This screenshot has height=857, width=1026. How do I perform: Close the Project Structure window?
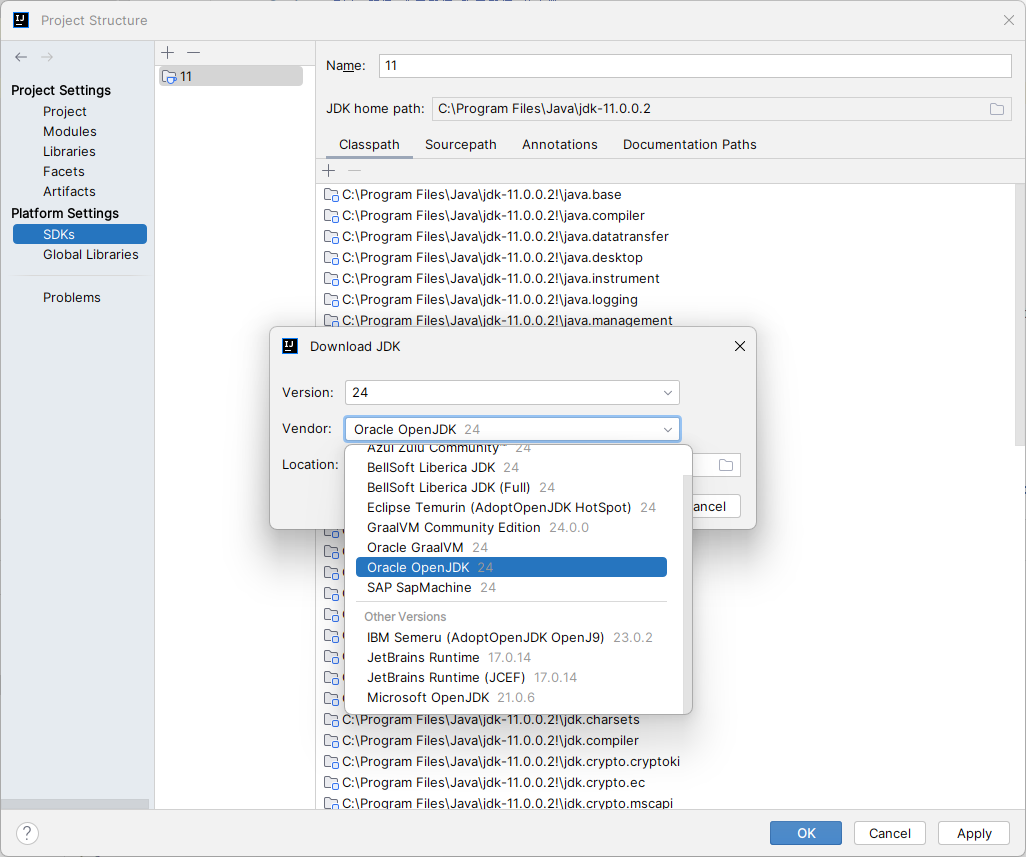(x=1008, y=20)
